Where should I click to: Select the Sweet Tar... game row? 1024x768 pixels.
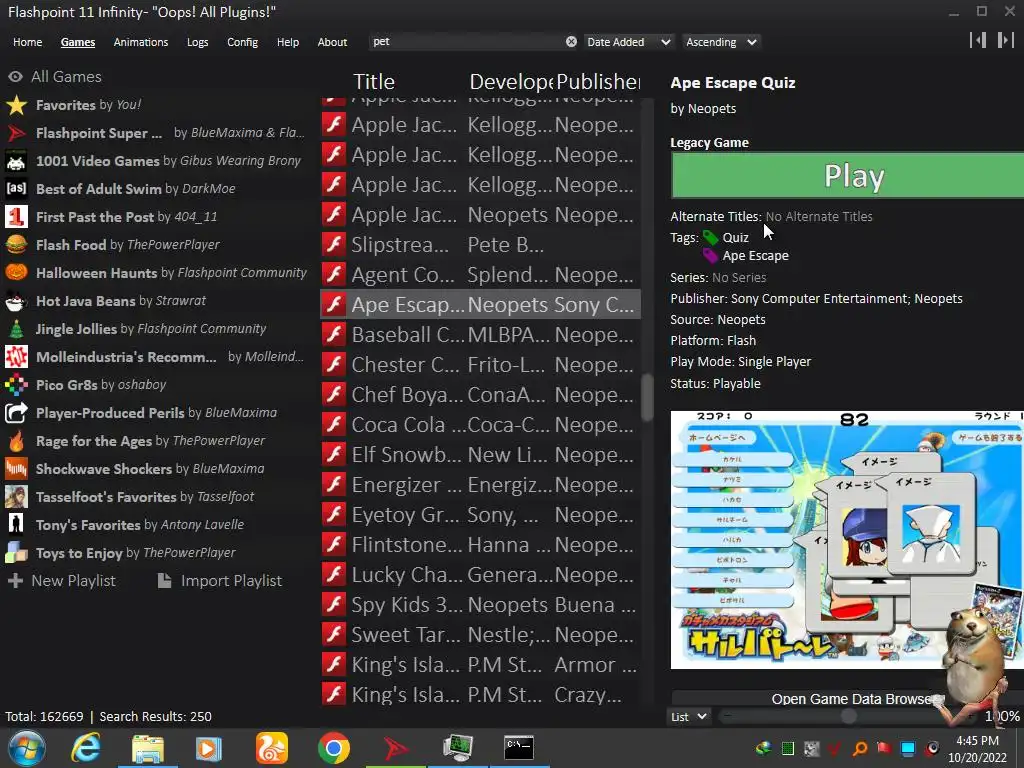pos(480,634)
